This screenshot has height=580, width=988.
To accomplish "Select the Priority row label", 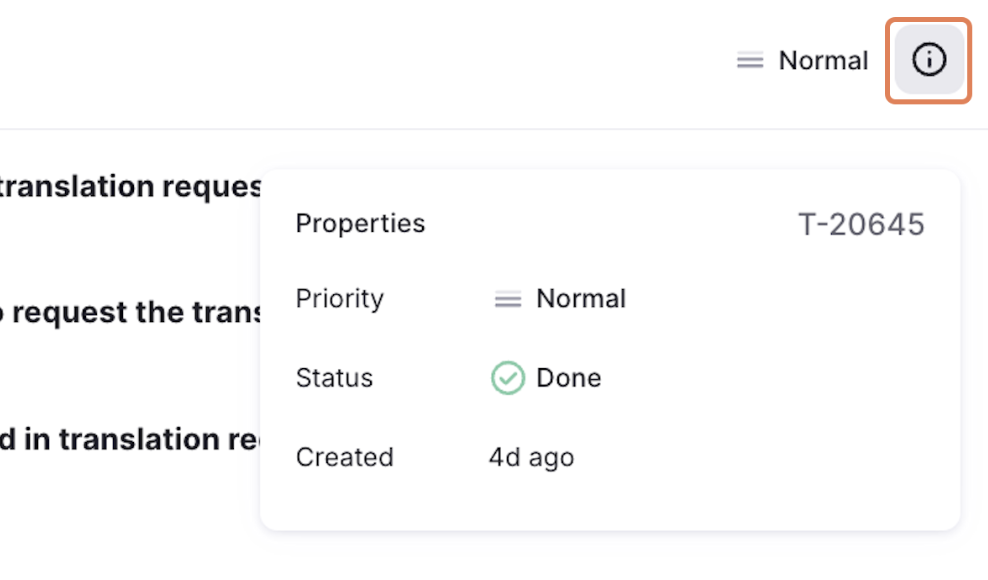I will (340, 299).
